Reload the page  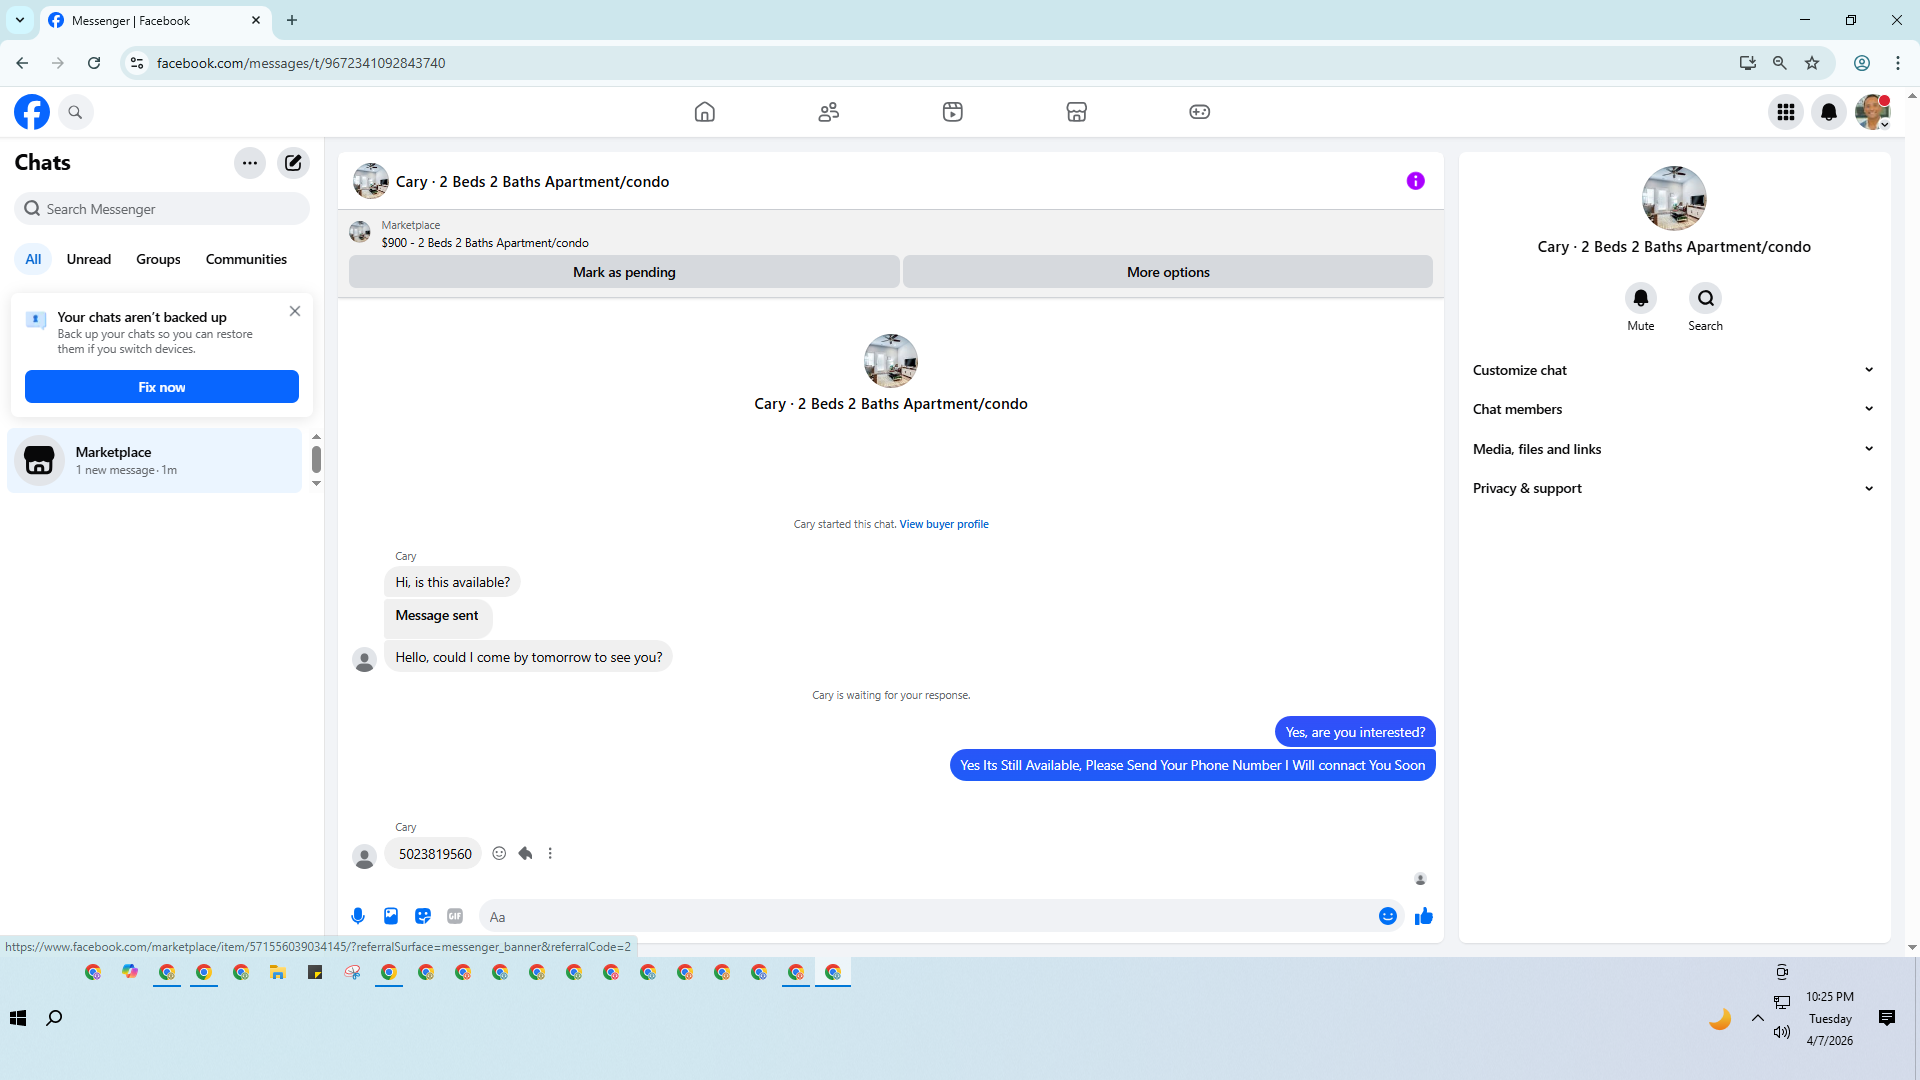[94, 63]
